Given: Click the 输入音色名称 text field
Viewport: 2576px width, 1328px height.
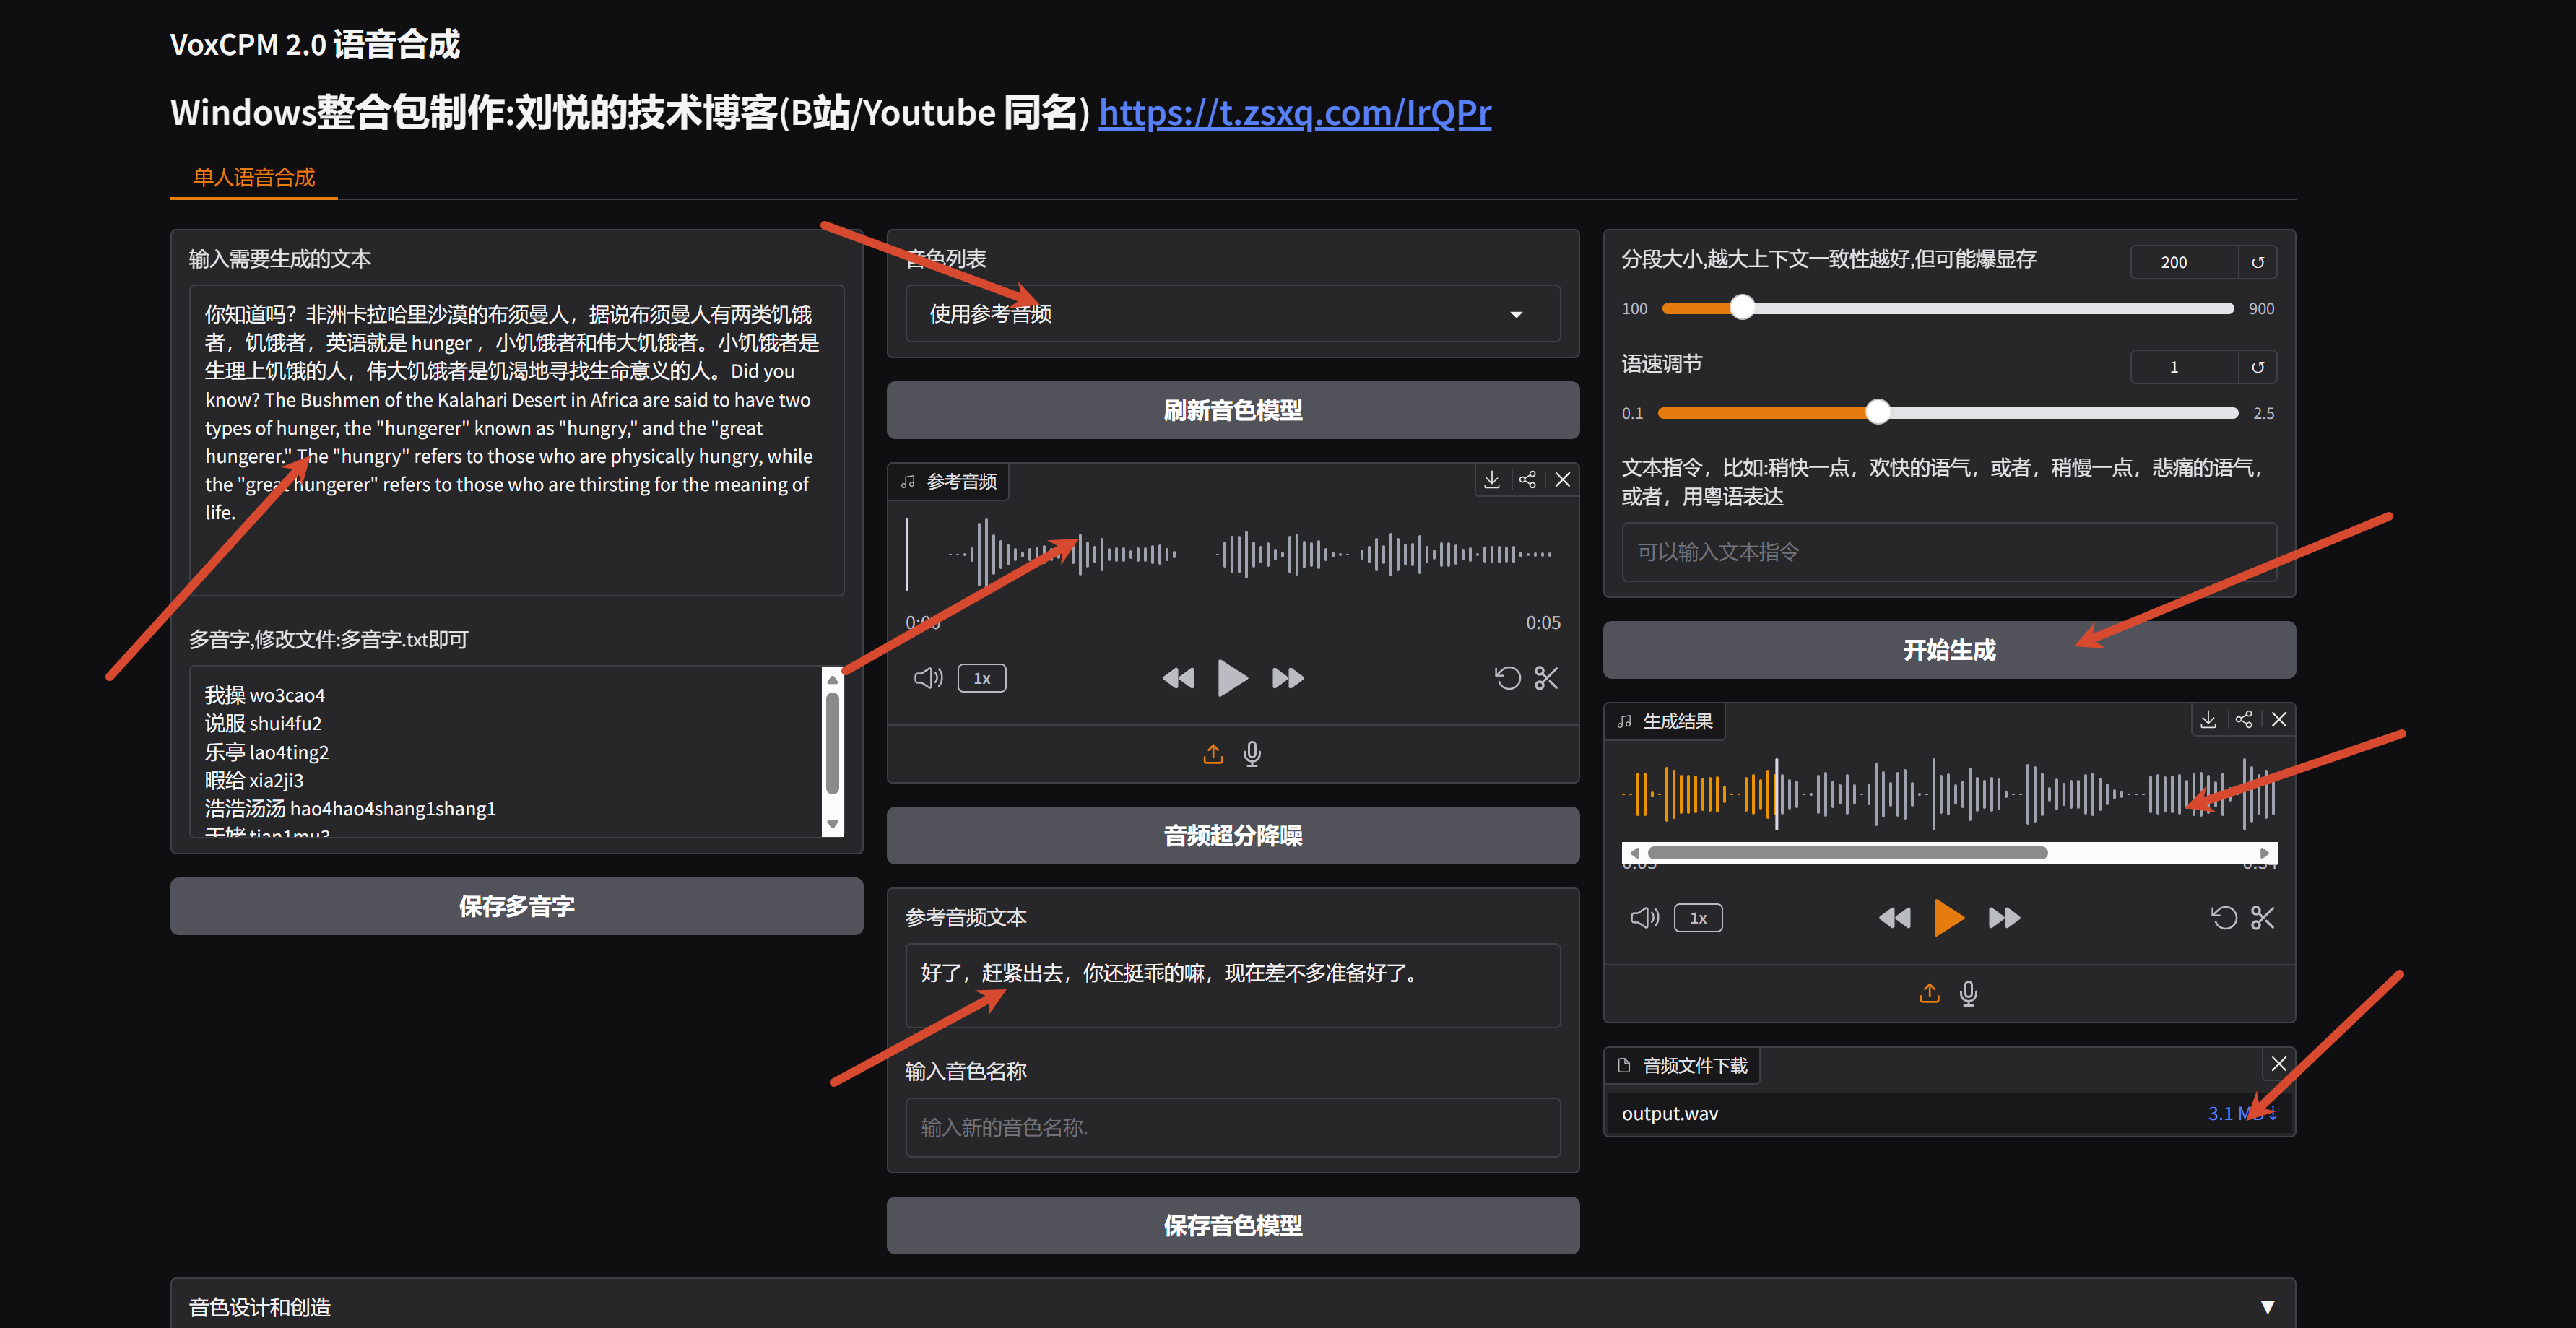Looking at the screenshot, I should (1232, 1127).
